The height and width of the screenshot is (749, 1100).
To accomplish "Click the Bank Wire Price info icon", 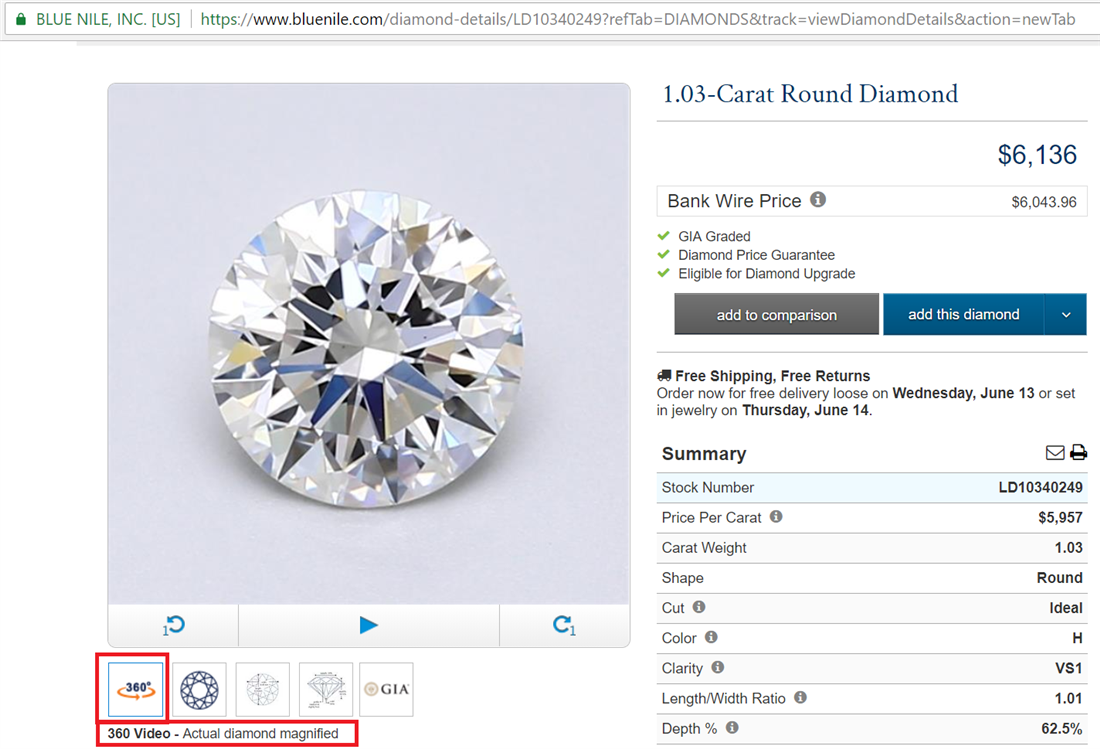I will click(x=818, y=200).
